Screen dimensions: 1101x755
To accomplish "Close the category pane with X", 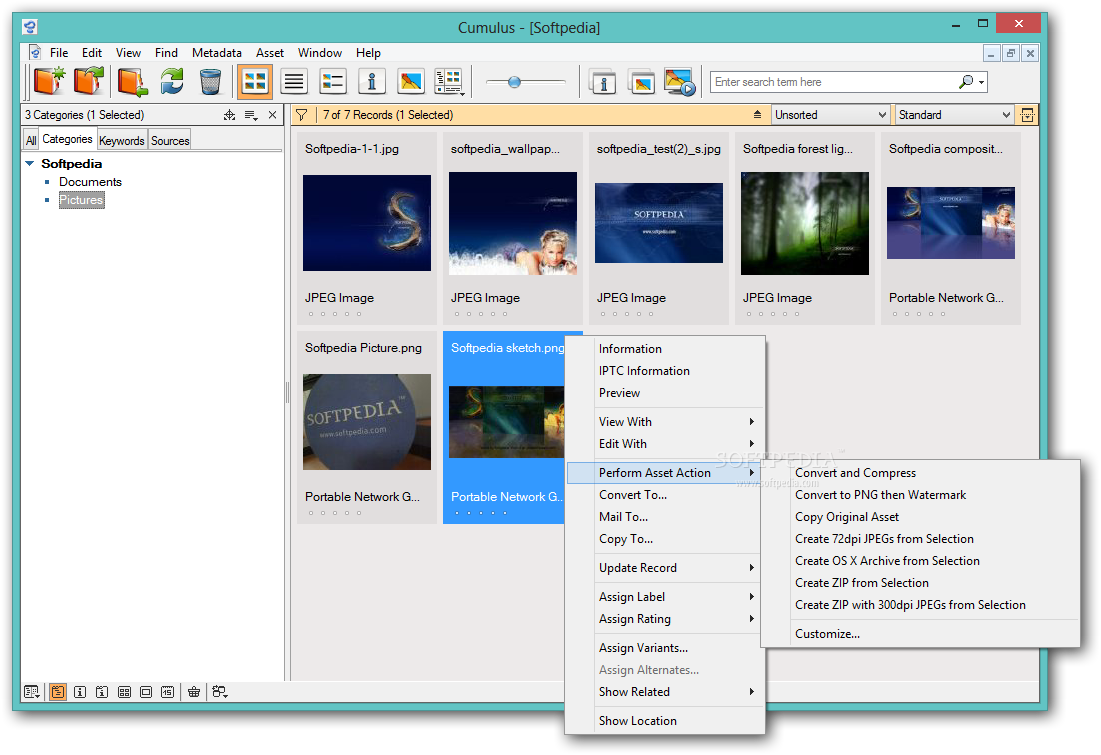I will click(x=272, y=115).
